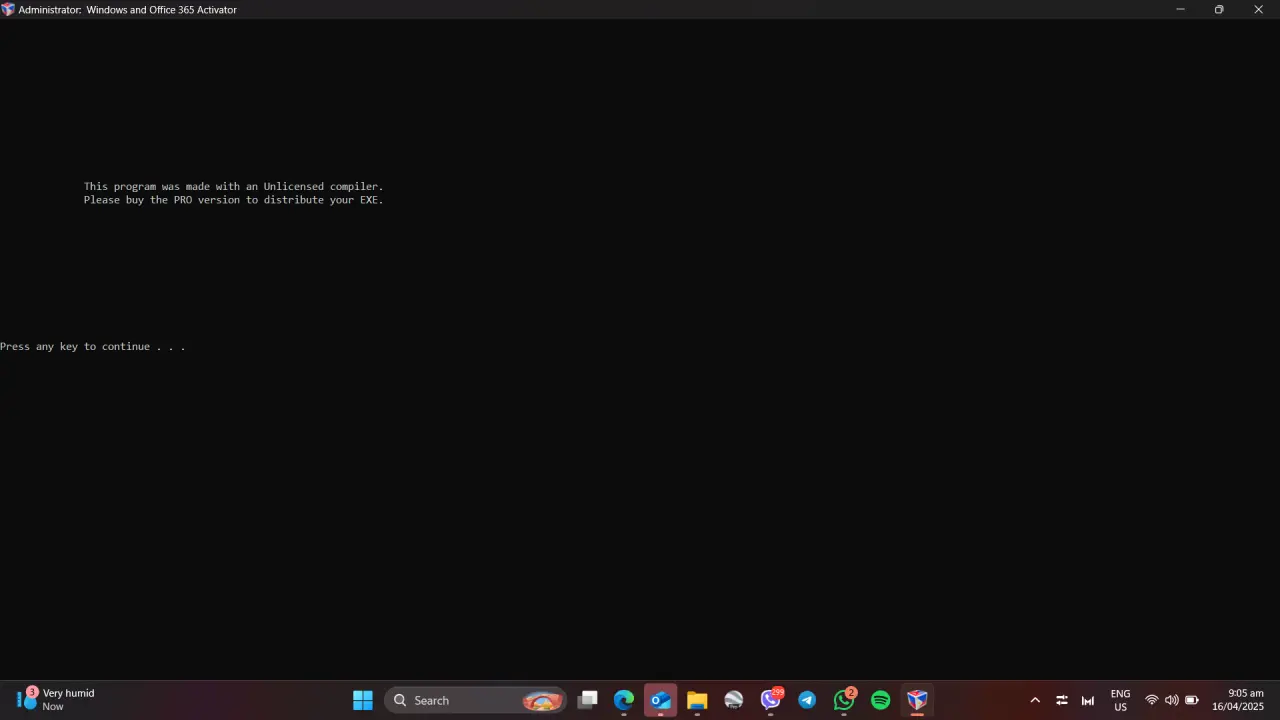The width and height of the screenshot is (1280, 720).
Task: Open Telegram from the taskbar
Action: coord(807,700)
